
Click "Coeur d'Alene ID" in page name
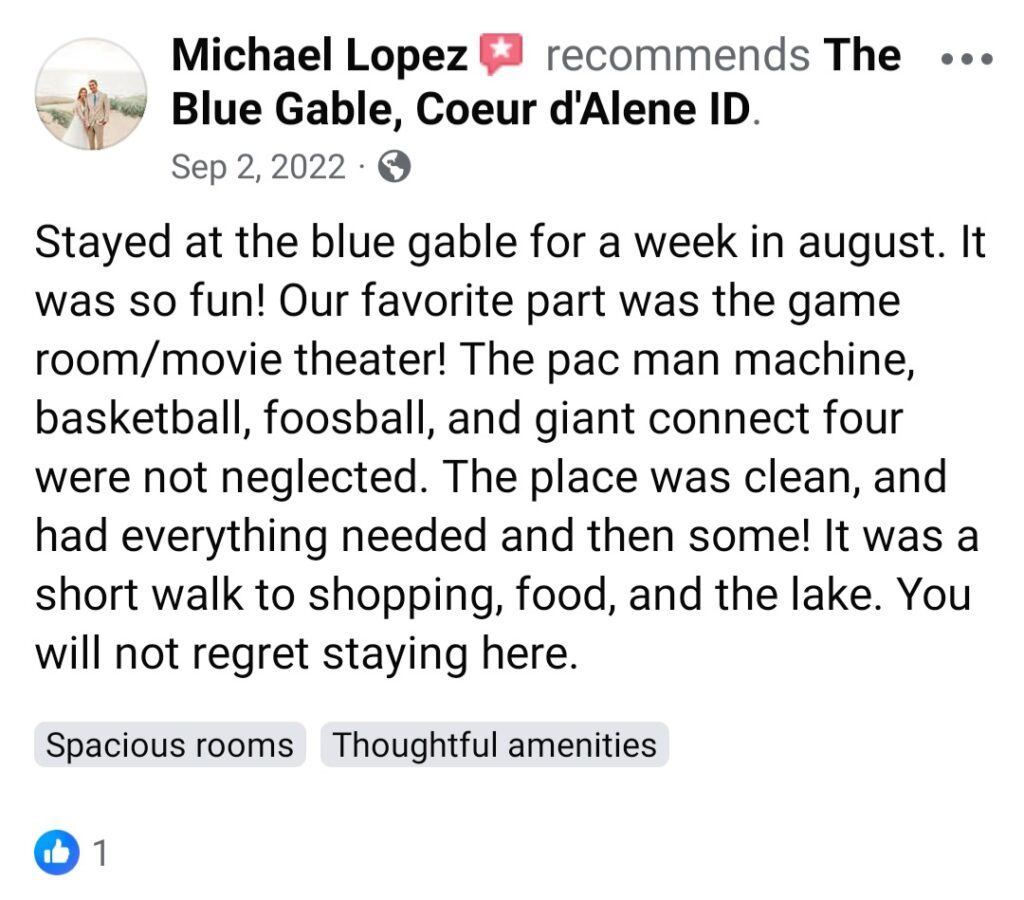582,110
